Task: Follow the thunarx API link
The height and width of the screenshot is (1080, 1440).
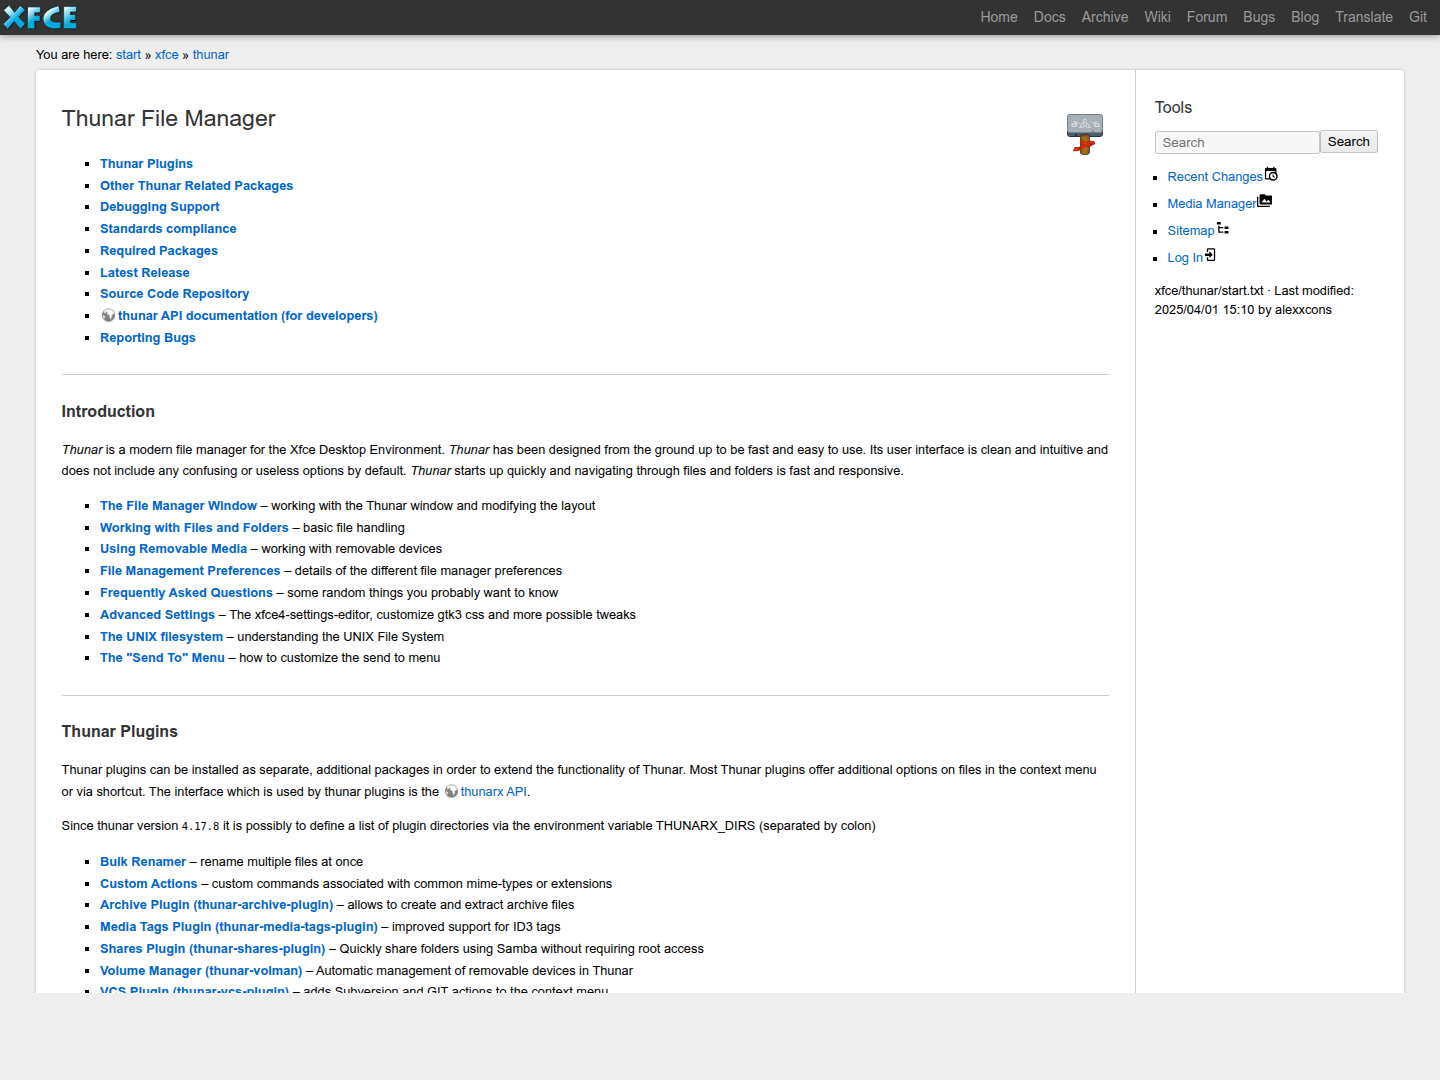Action: 493,792
